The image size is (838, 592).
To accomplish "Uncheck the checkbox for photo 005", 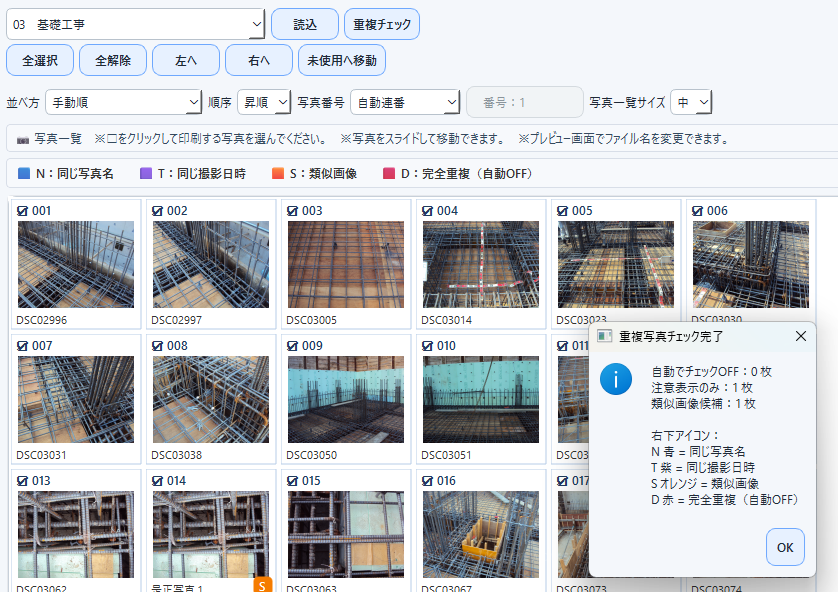I will click(562, 211).
